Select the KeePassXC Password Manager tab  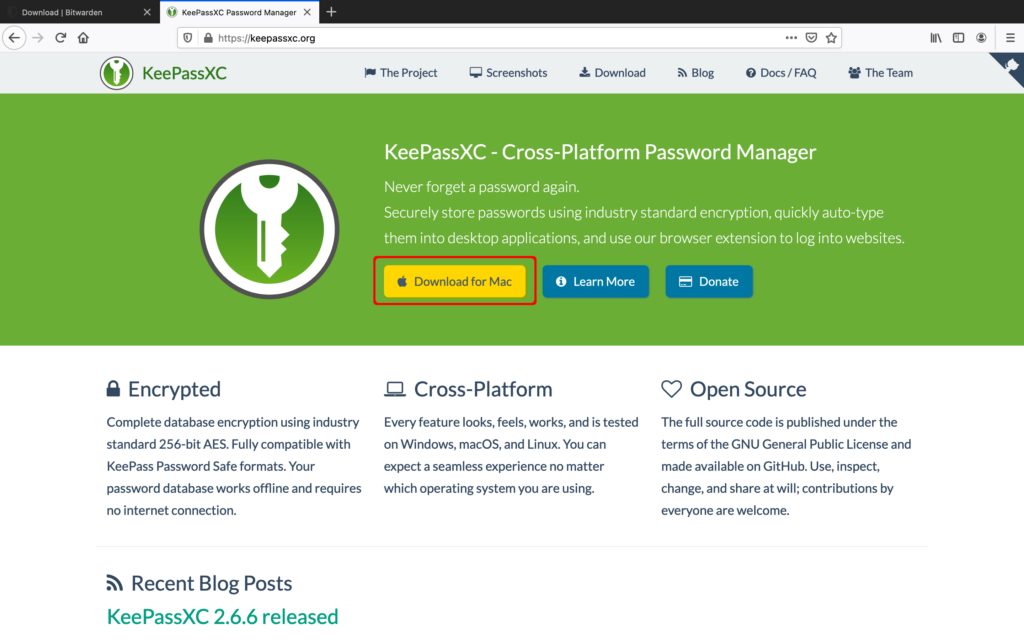click(x=239, y=12)
